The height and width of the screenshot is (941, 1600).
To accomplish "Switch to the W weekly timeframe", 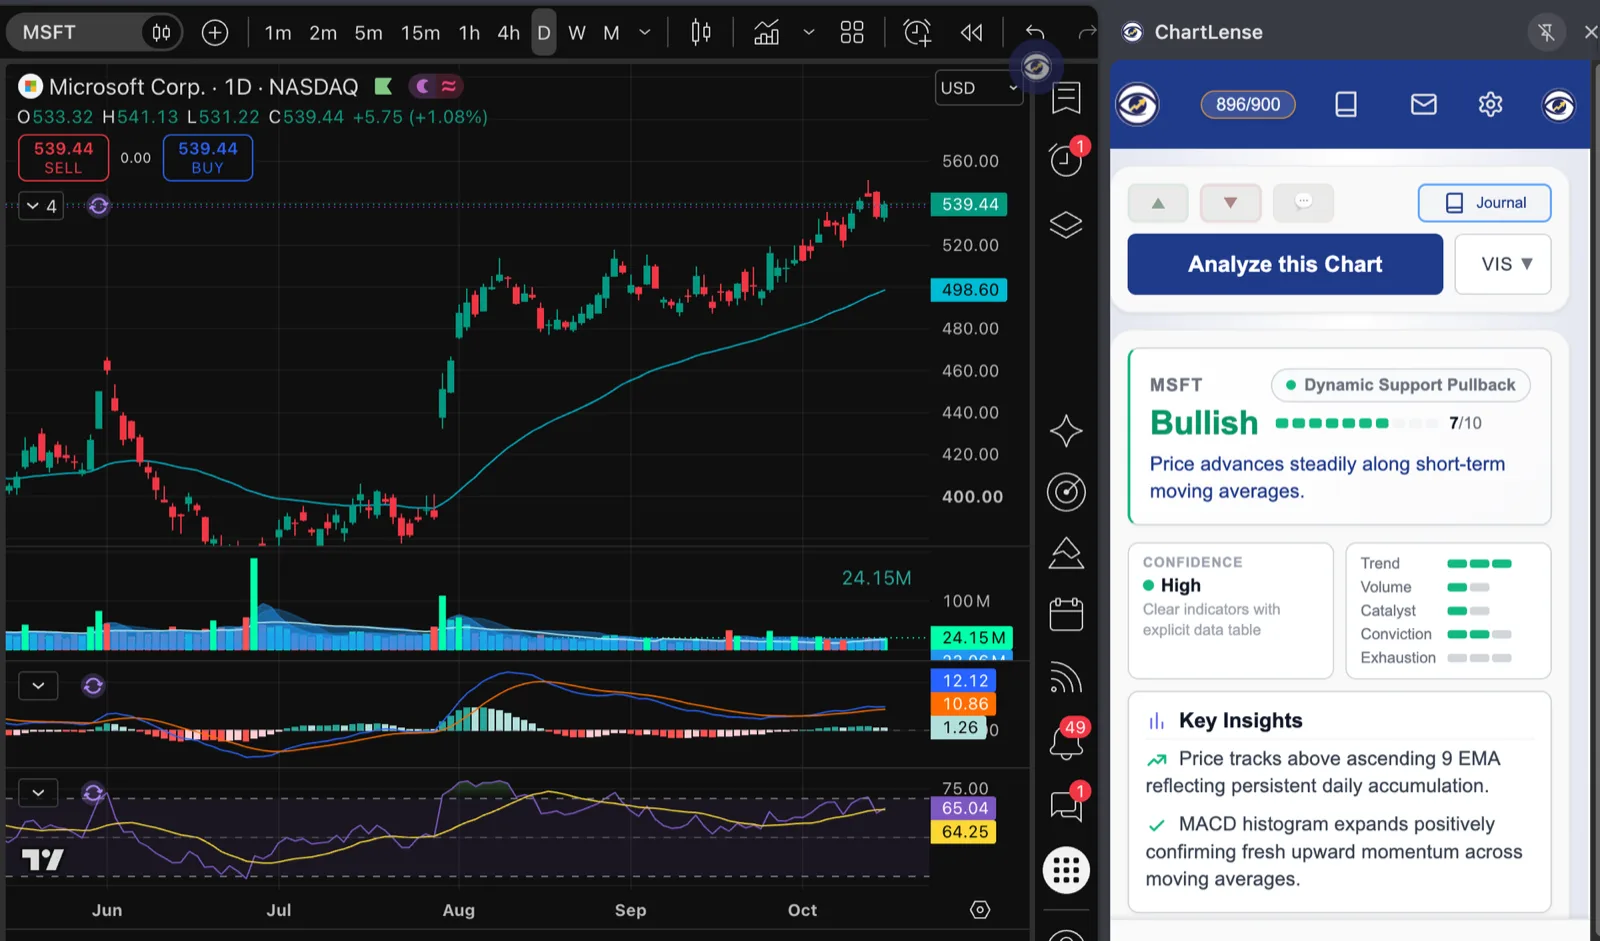I will 577,33.
